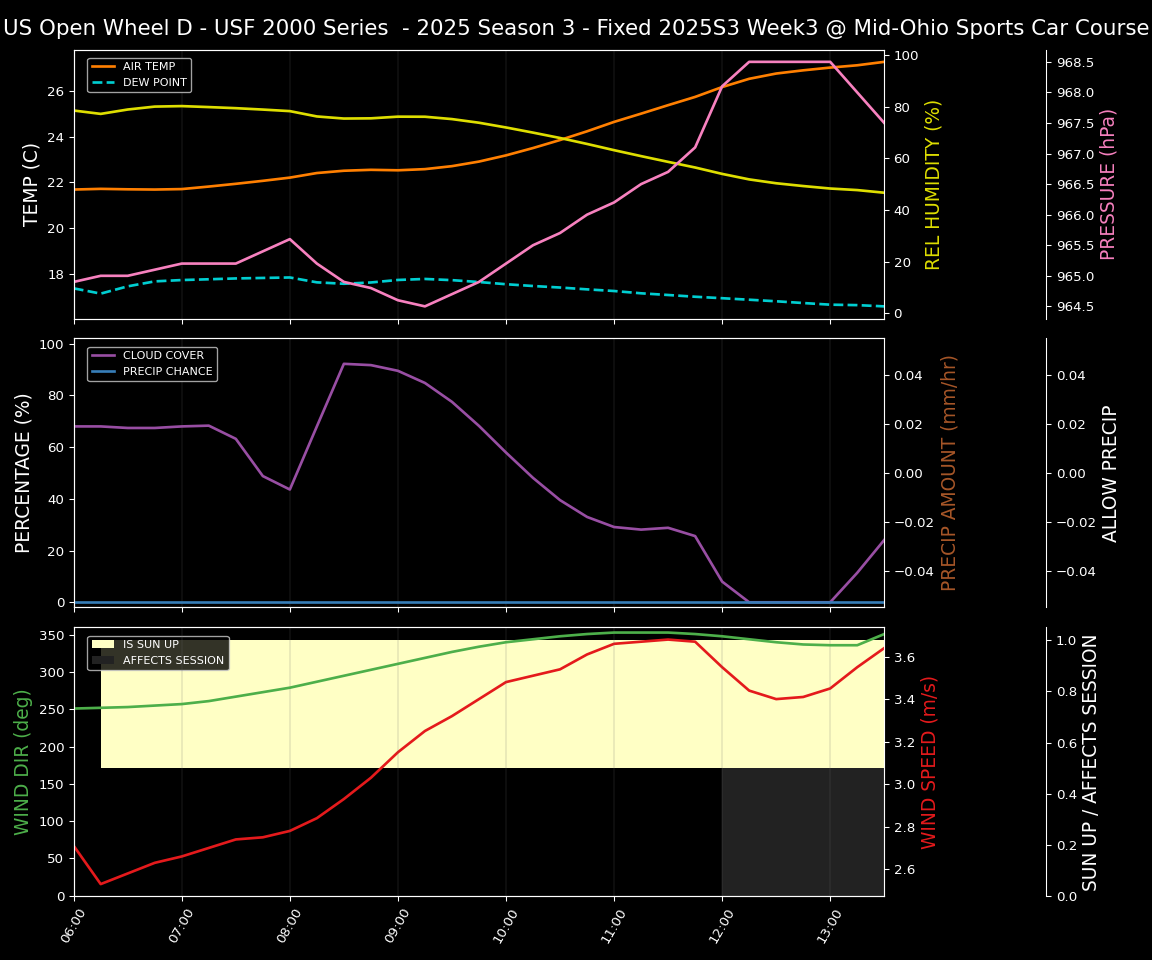
Task: Click the 965.5 pressure tick label
Action: click(x=1075, y=246)
